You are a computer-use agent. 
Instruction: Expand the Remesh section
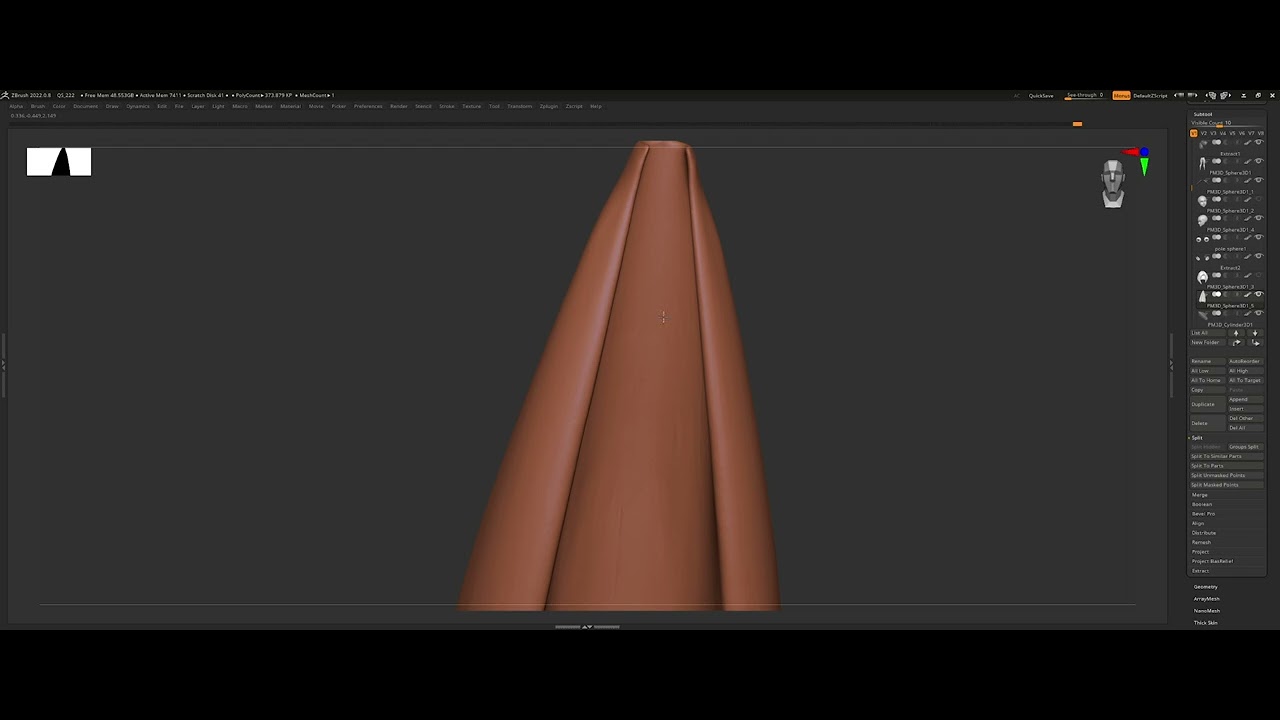(1201, 542)
